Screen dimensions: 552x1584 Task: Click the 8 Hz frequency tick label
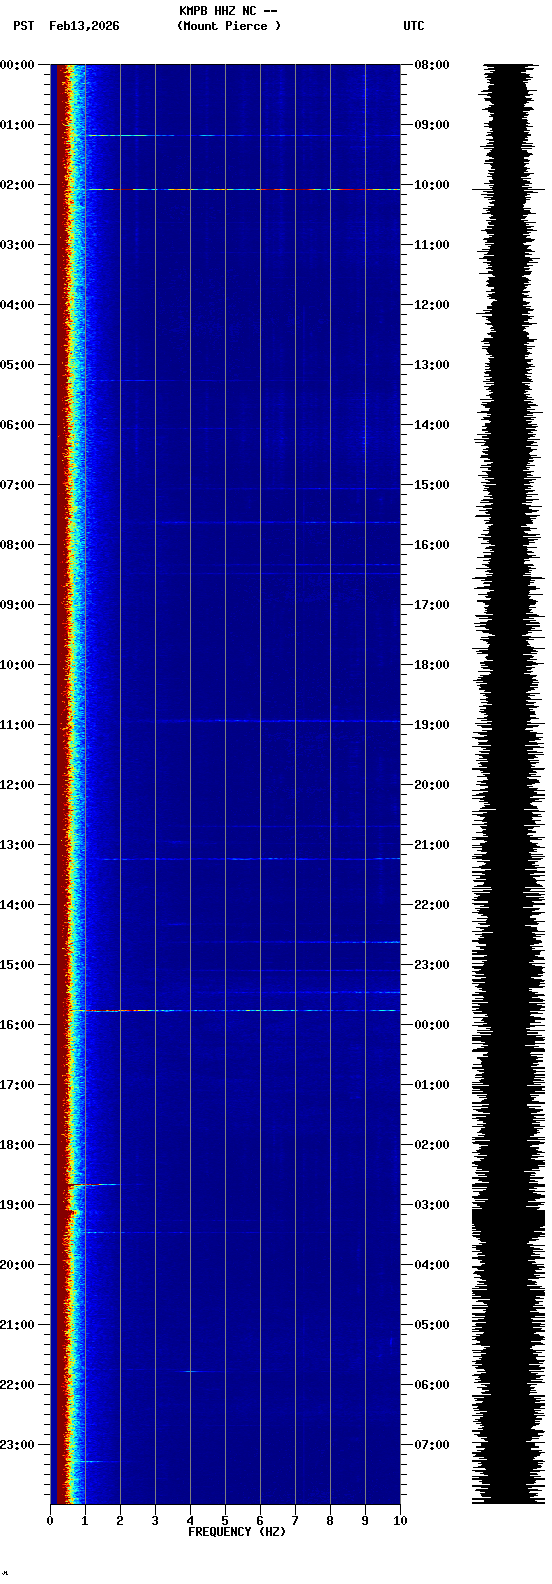coord(330,1521)
